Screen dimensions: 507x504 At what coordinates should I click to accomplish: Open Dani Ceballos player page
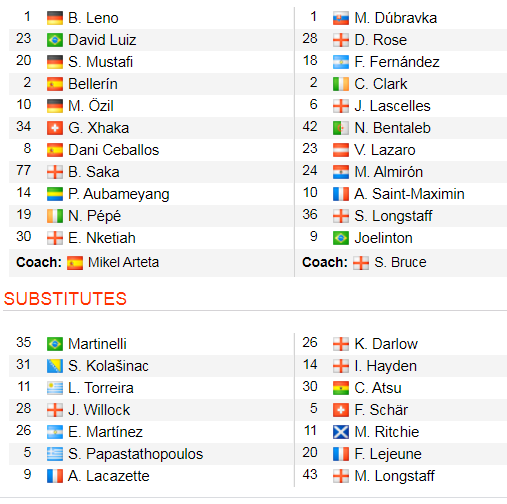[x=114, y=150]
